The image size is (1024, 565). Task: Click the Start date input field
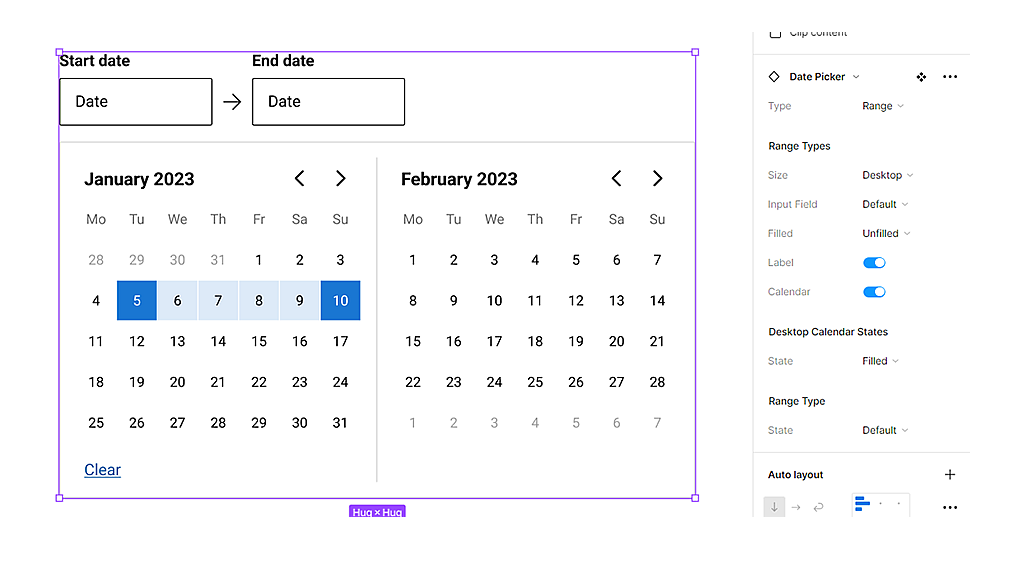(136, 102)
